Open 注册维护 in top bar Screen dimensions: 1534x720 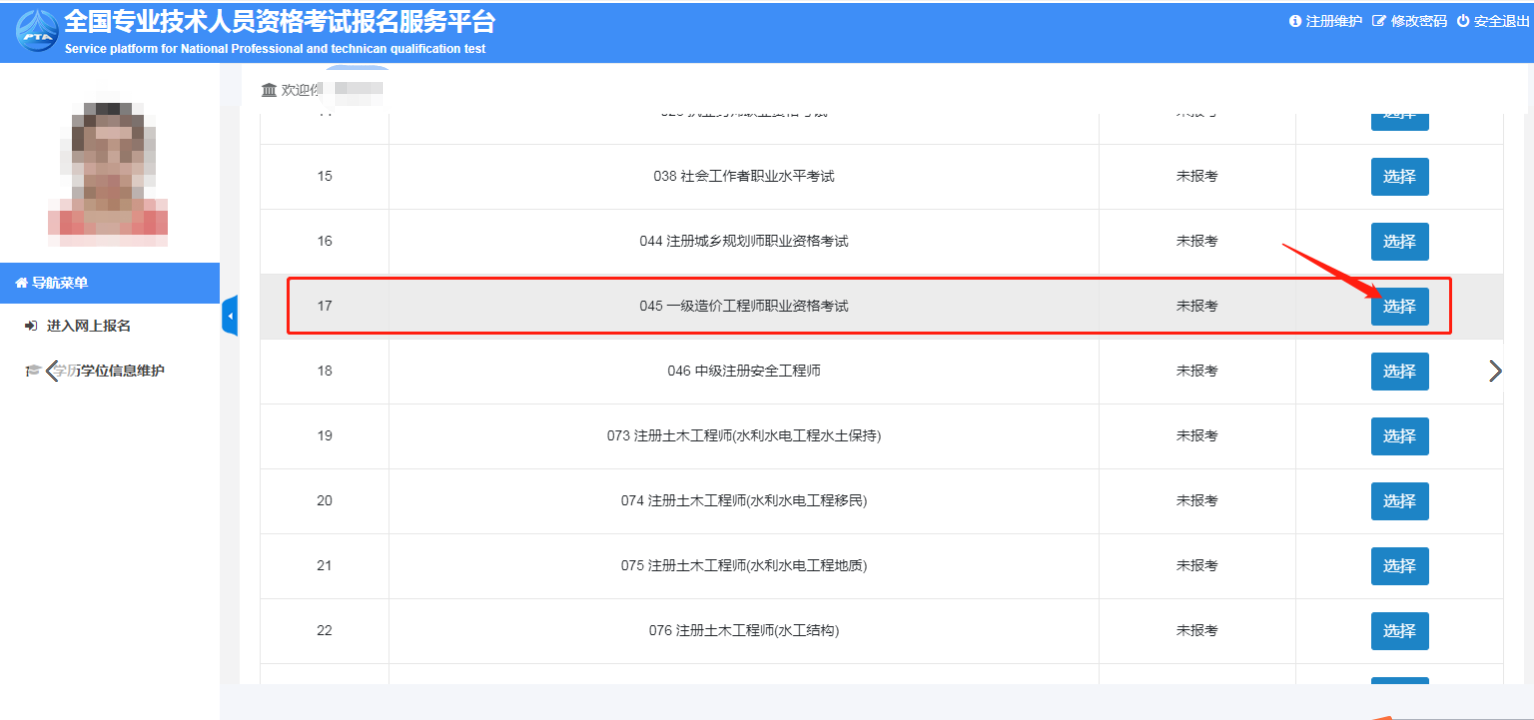tap(1325, 21)
